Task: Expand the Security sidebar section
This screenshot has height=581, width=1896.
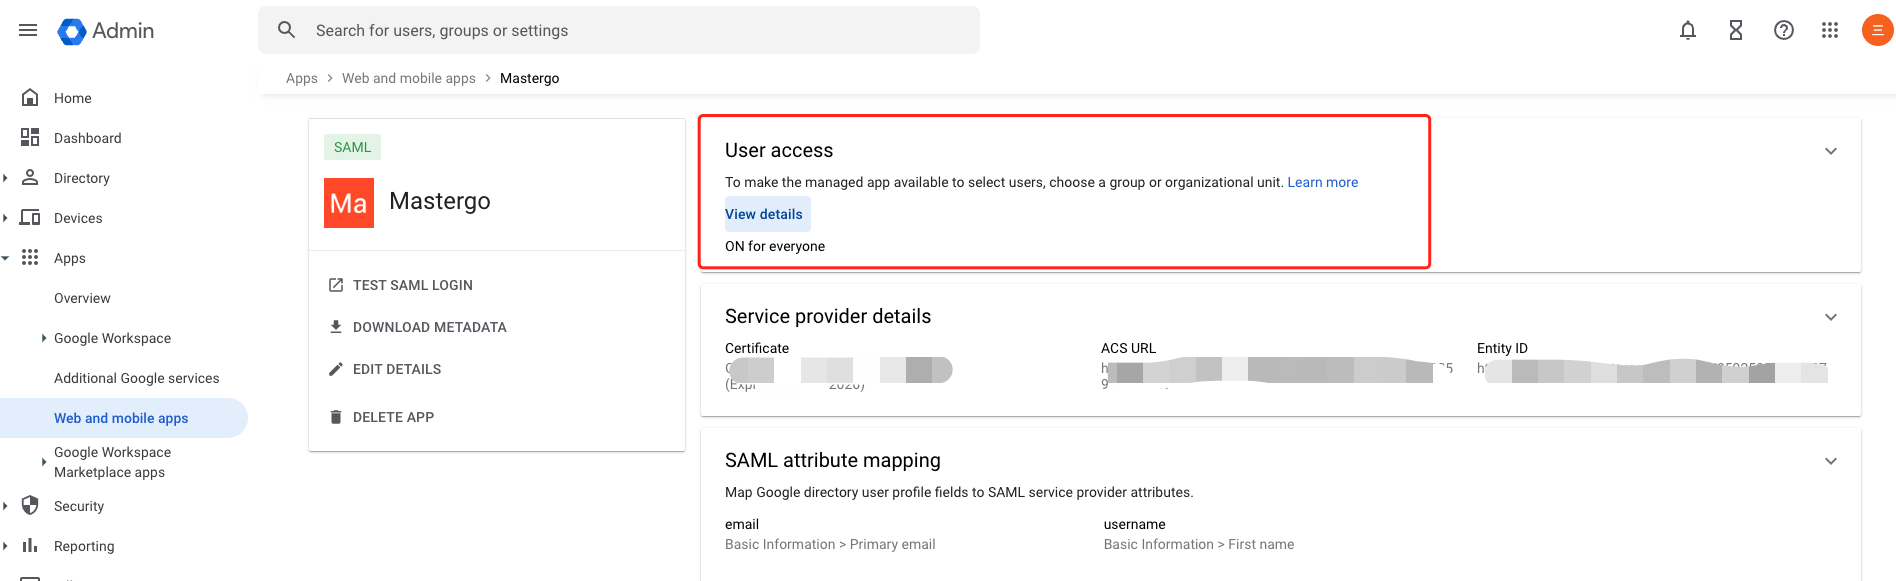Action: click(x=6, y=506)
